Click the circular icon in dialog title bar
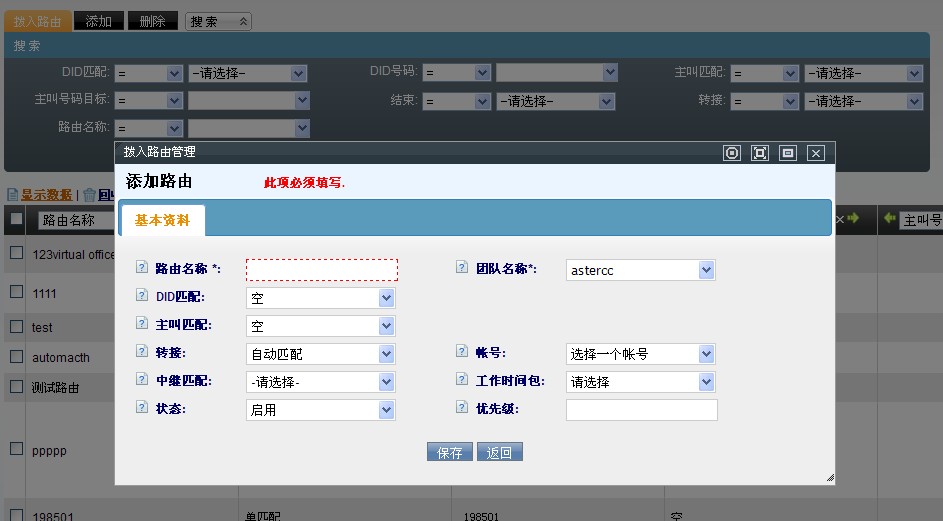This screenshot has width=943, height=521. coord(732,153)
